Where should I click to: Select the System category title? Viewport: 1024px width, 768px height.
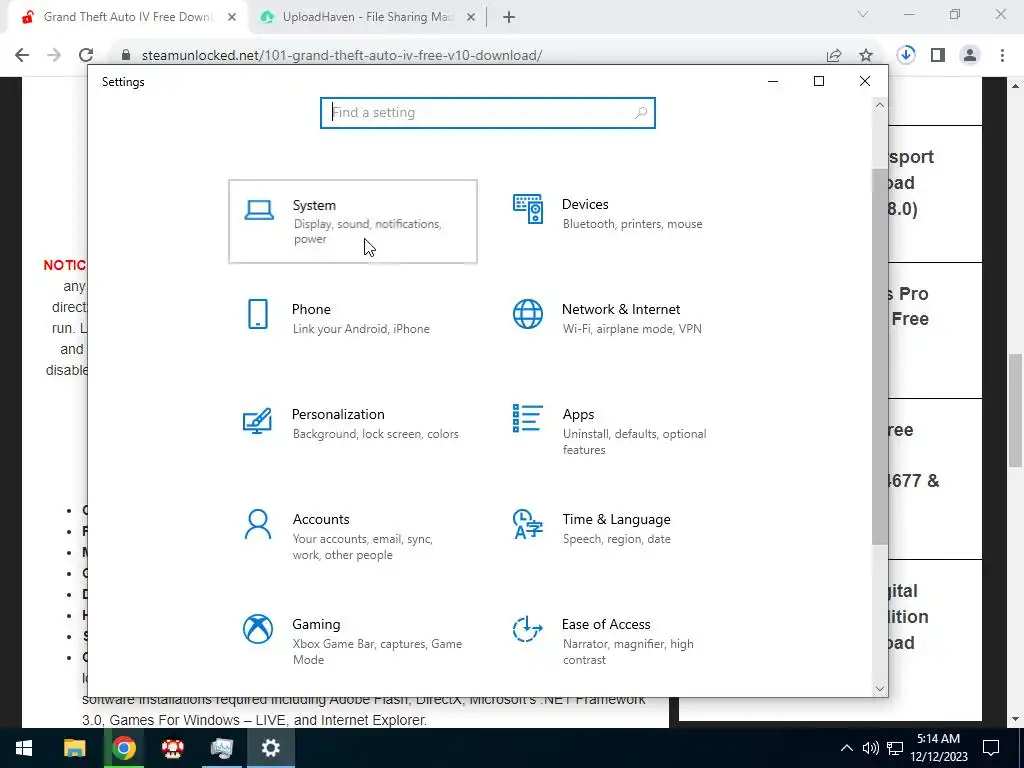coord(314,205)
